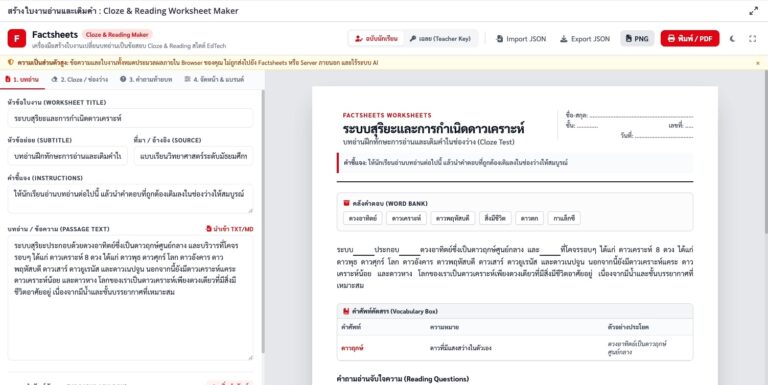Click the fullscreen icon beside dark mode
This screenshot has height=385, width=768.
(x=752, y=39)
